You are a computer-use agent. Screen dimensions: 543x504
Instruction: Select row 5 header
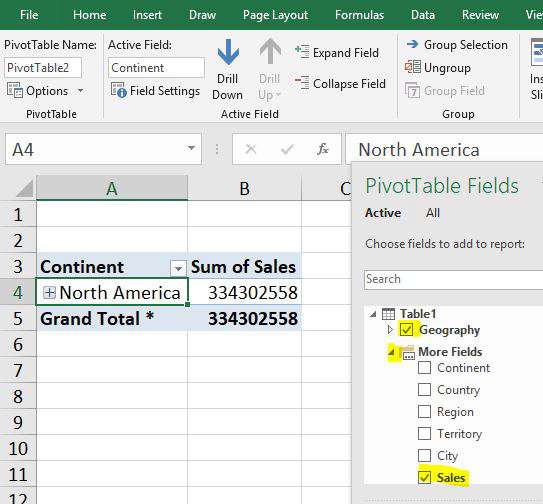pos(18,318)
